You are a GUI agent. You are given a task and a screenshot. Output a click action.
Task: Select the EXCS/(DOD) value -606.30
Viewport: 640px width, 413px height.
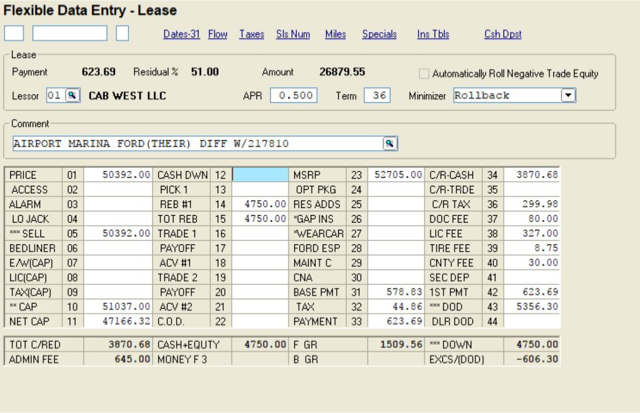tap(532, 360)
